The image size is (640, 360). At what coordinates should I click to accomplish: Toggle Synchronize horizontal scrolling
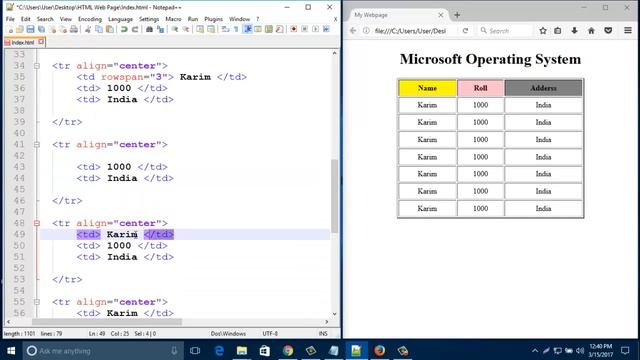pyautogui.click(x=211, y=29)
